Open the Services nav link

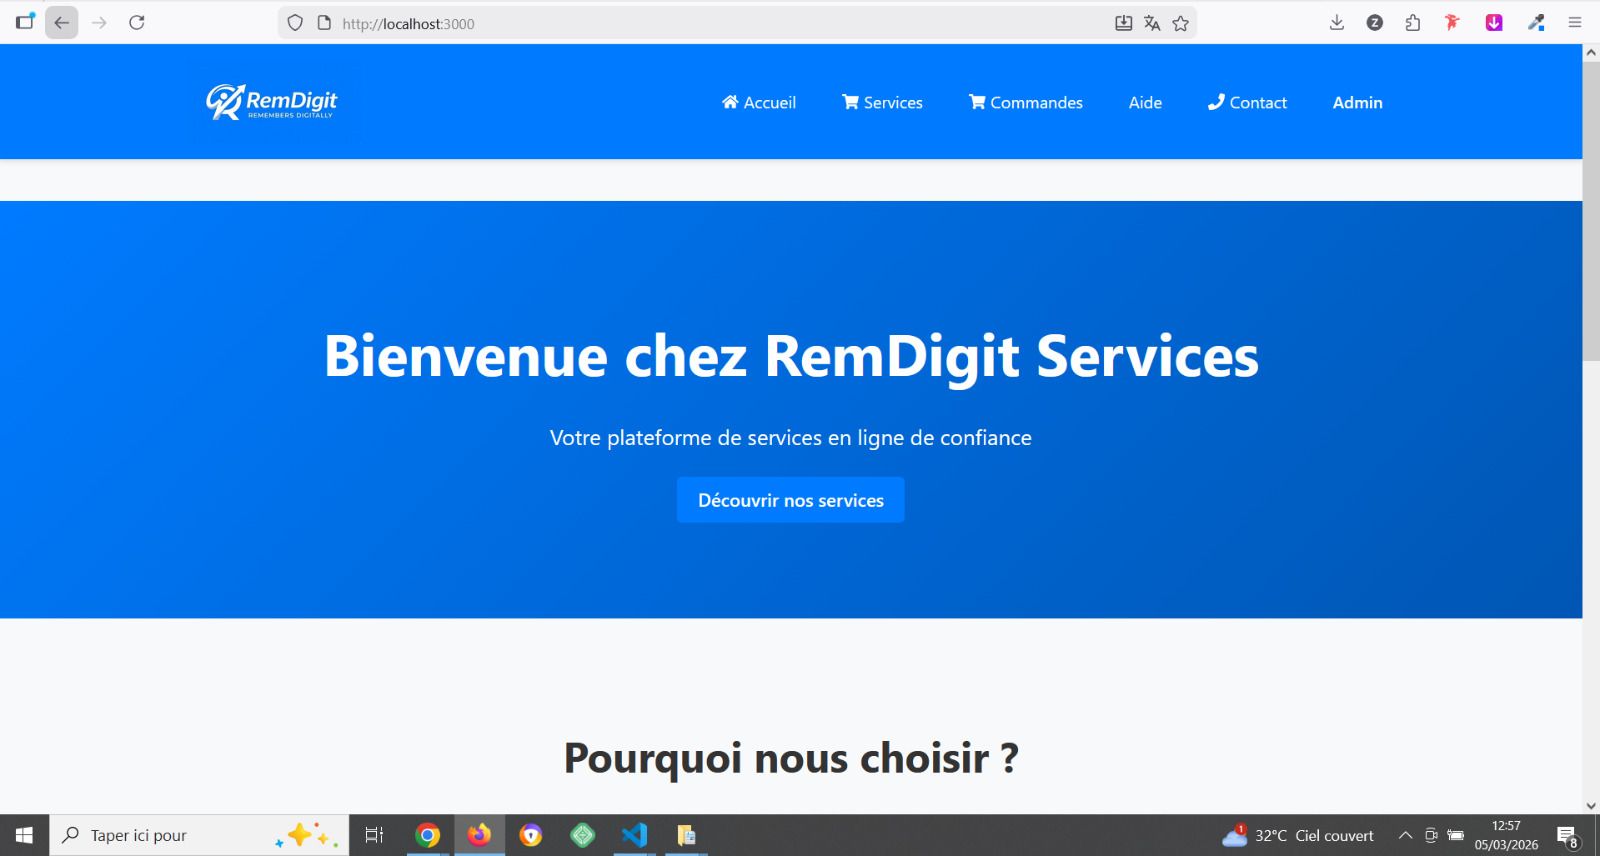point(882,102)
